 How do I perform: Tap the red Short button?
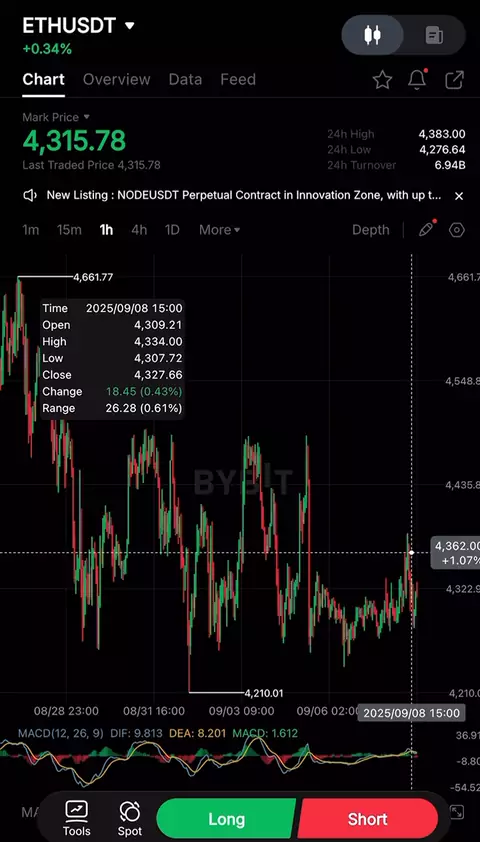368,819
